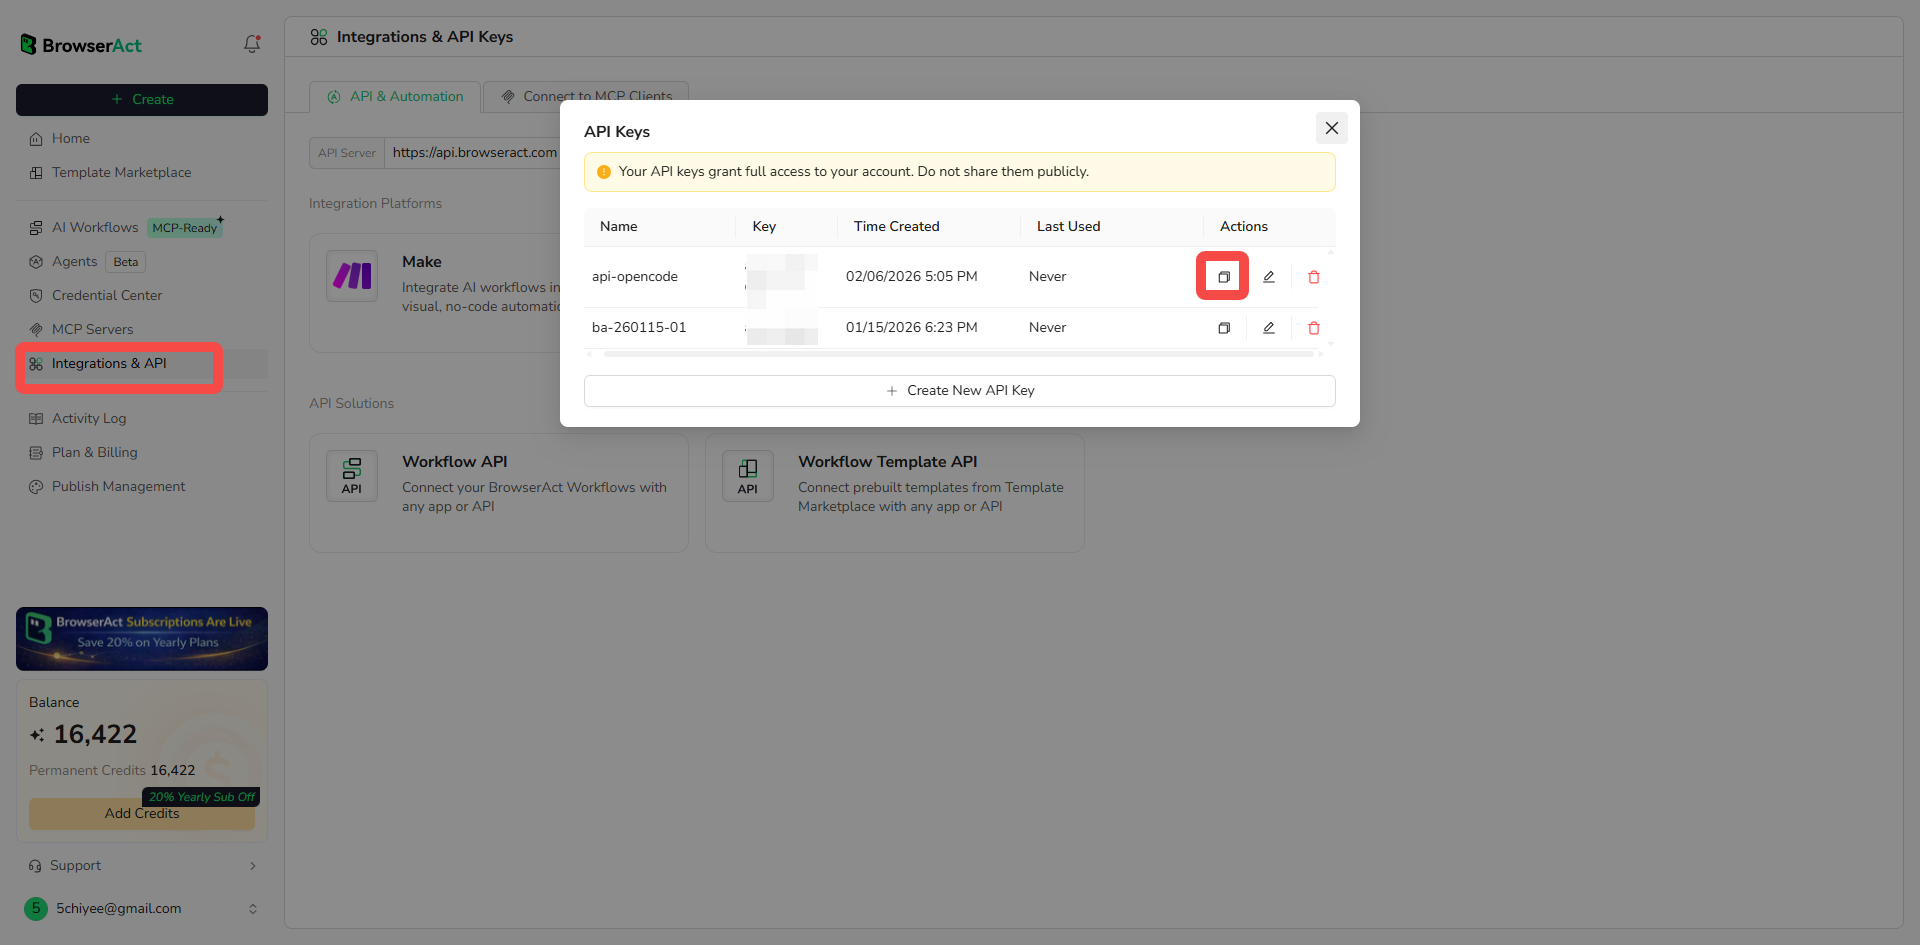This screenshot has height=945, width=1920.
Task: Select the API & Automation tab
Action: click(x=394, y=96)
